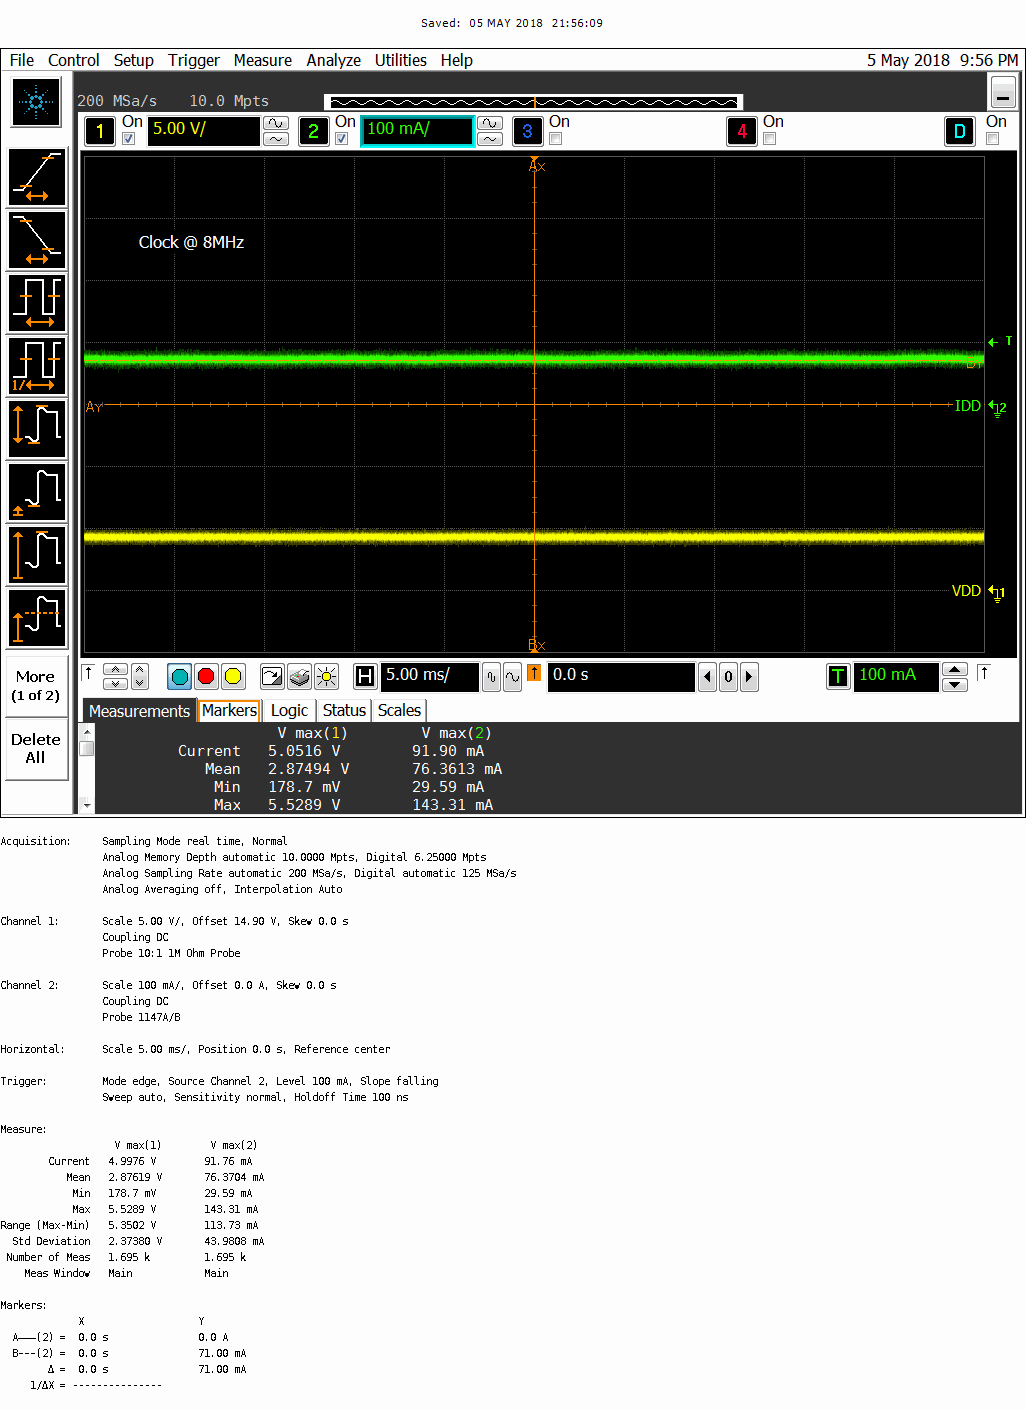Click the memory overview bar at top

[534, 101]
